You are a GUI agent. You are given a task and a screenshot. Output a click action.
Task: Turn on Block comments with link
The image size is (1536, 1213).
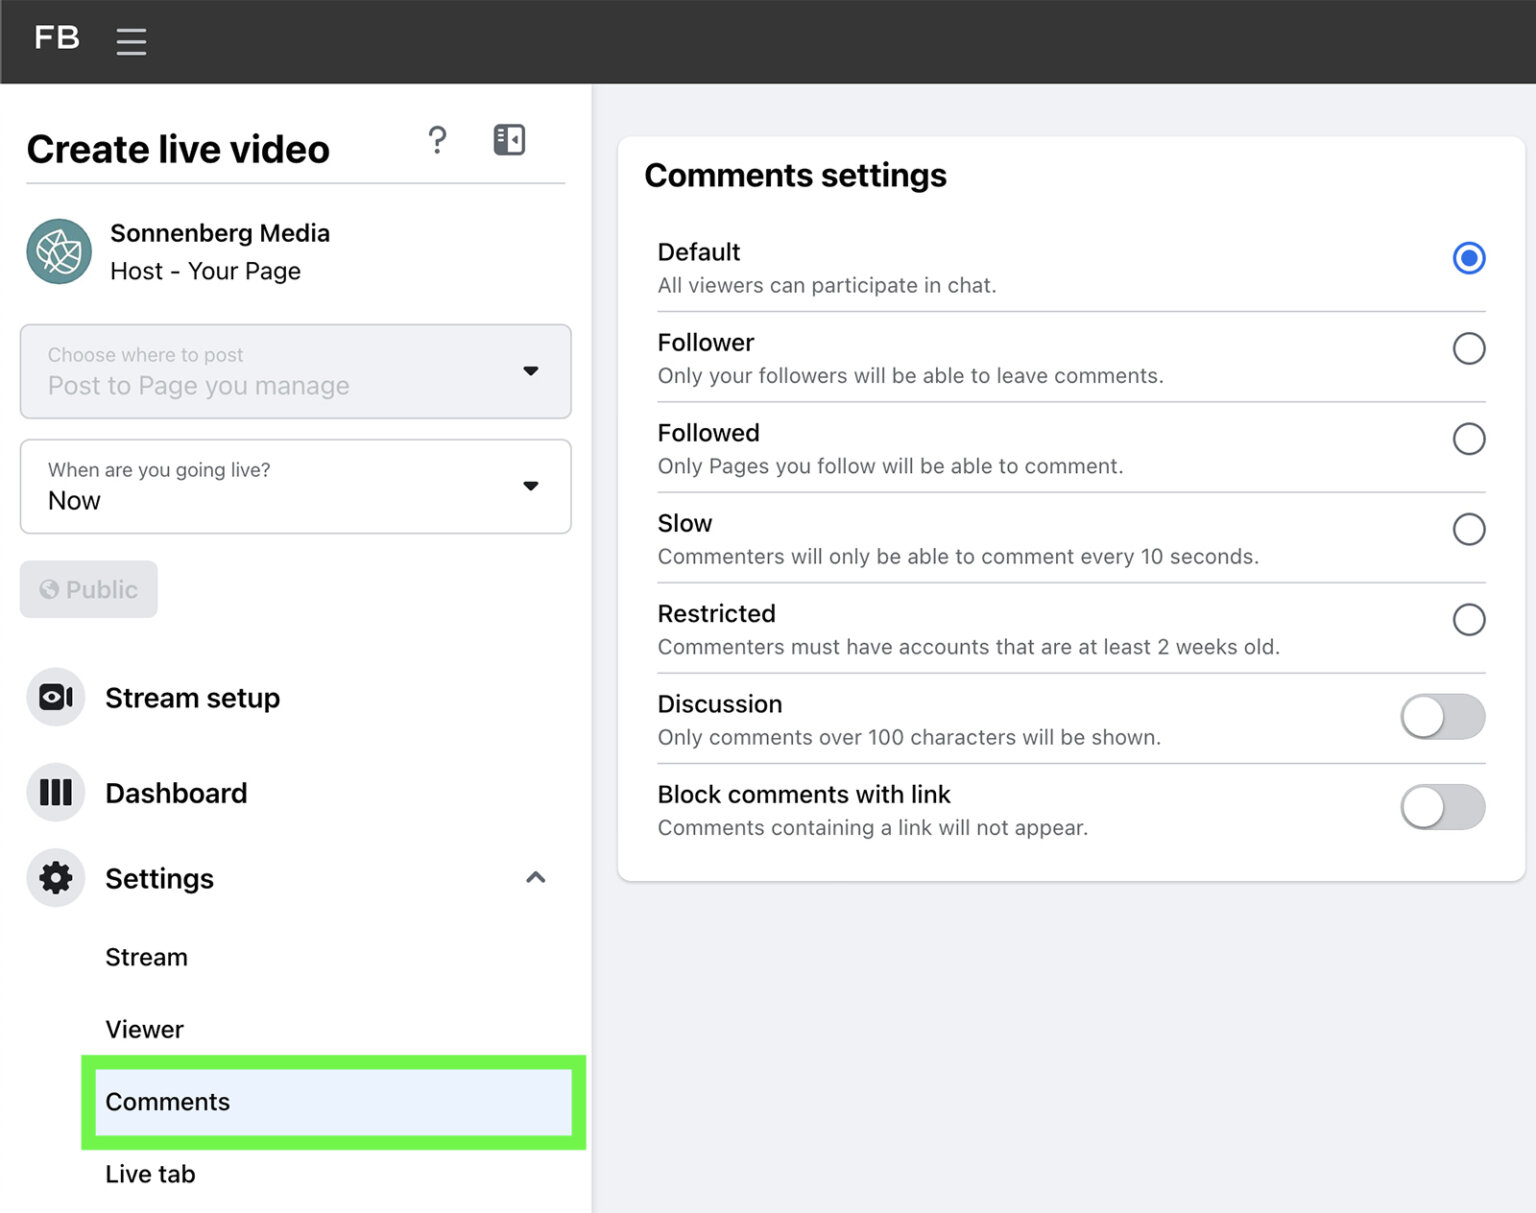click(1442, 807)
